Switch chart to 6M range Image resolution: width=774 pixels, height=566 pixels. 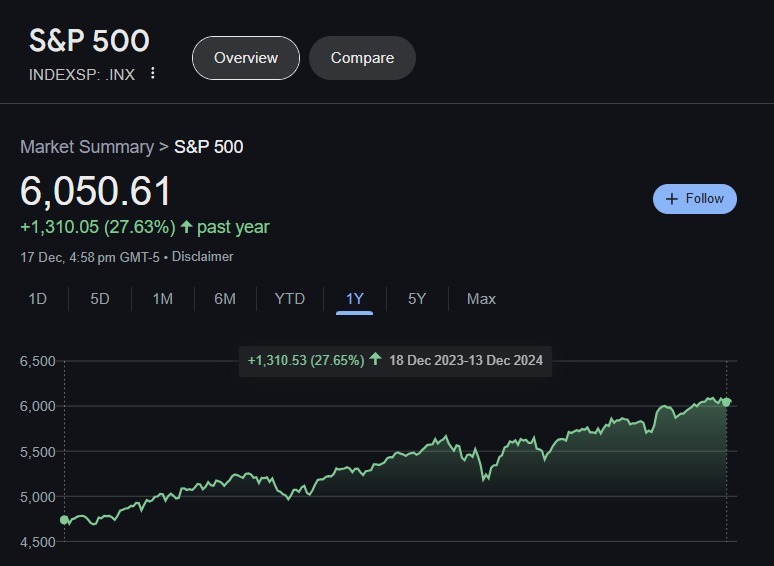[x=225, y=299]
